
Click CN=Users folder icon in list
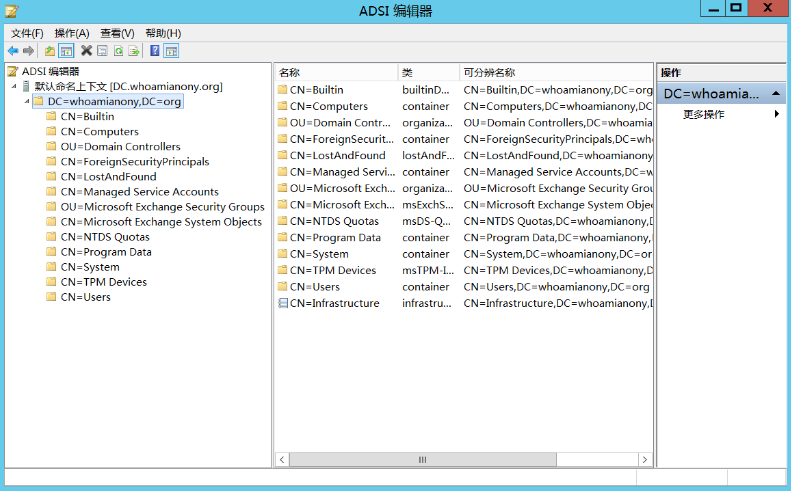[x=282, y=287]
